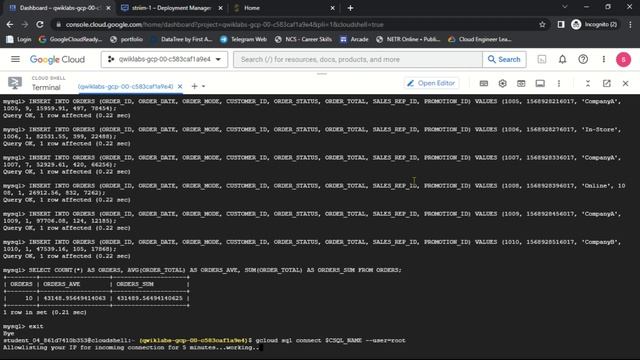Open the Incognito profile indicator
Viewport: 640px width, 360px height.
(x=594, y=24)
